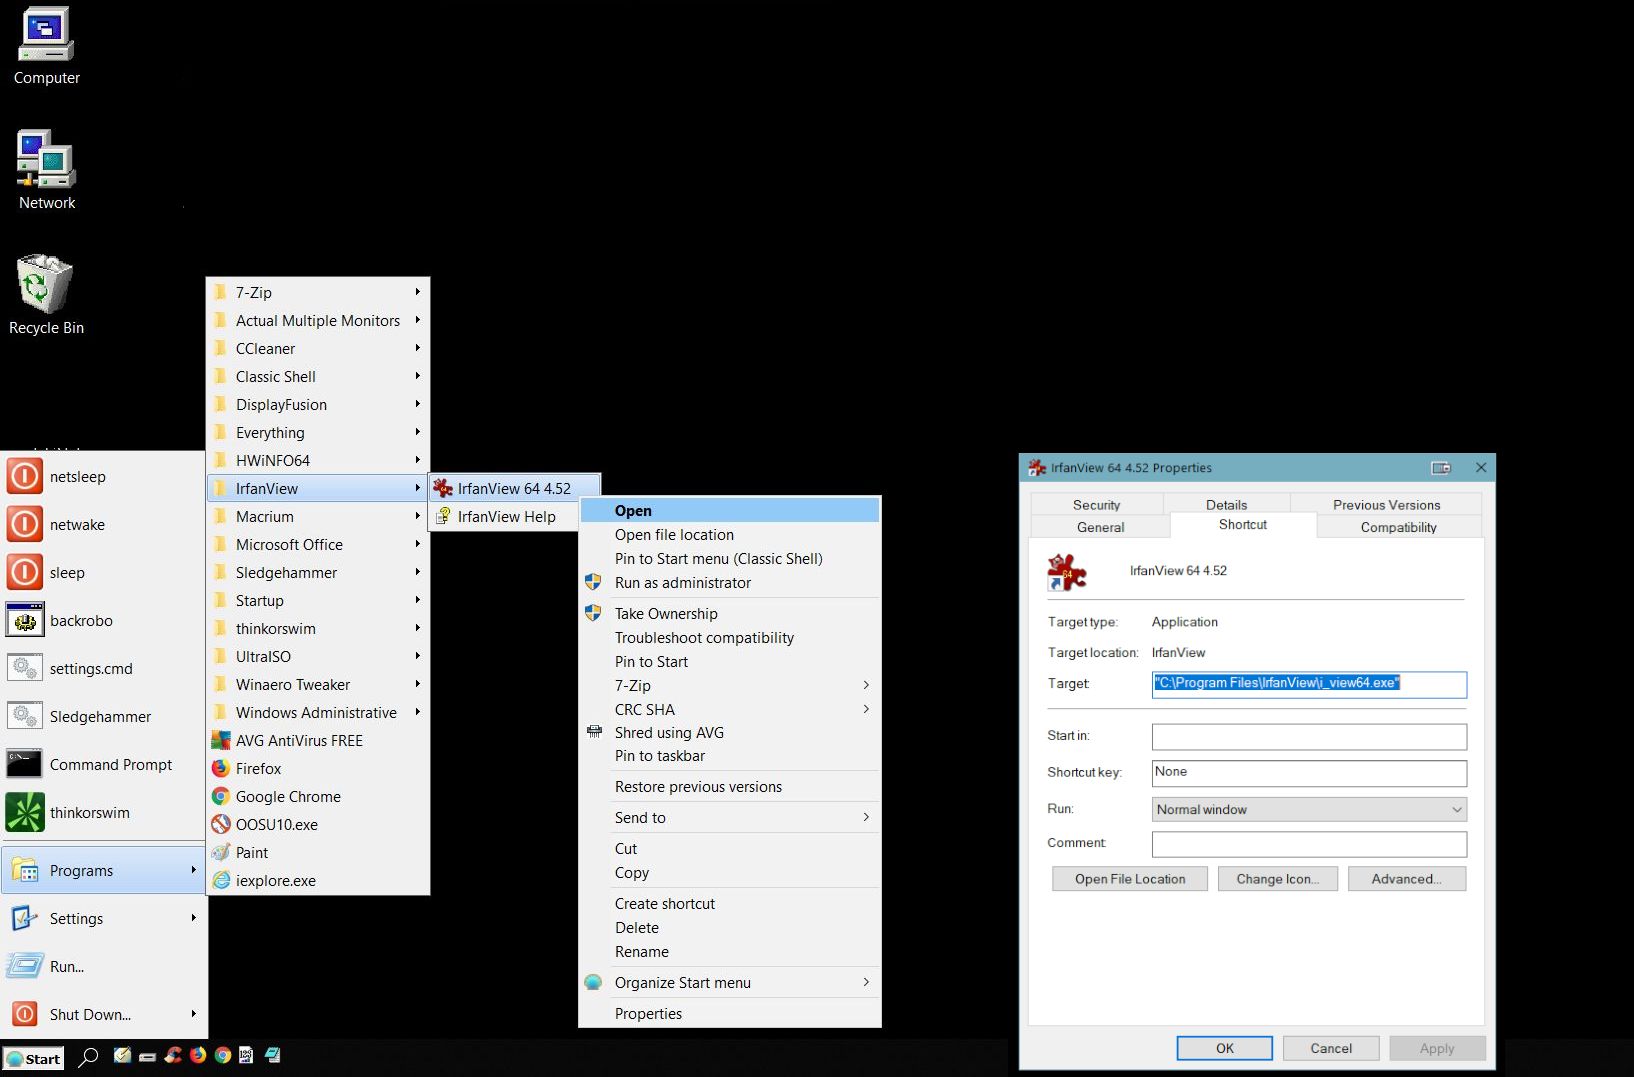The height and width of the screenshot is (1077, 1634).
Task: Open the Run window type dropdown
Action: [x=1309, y=809]
